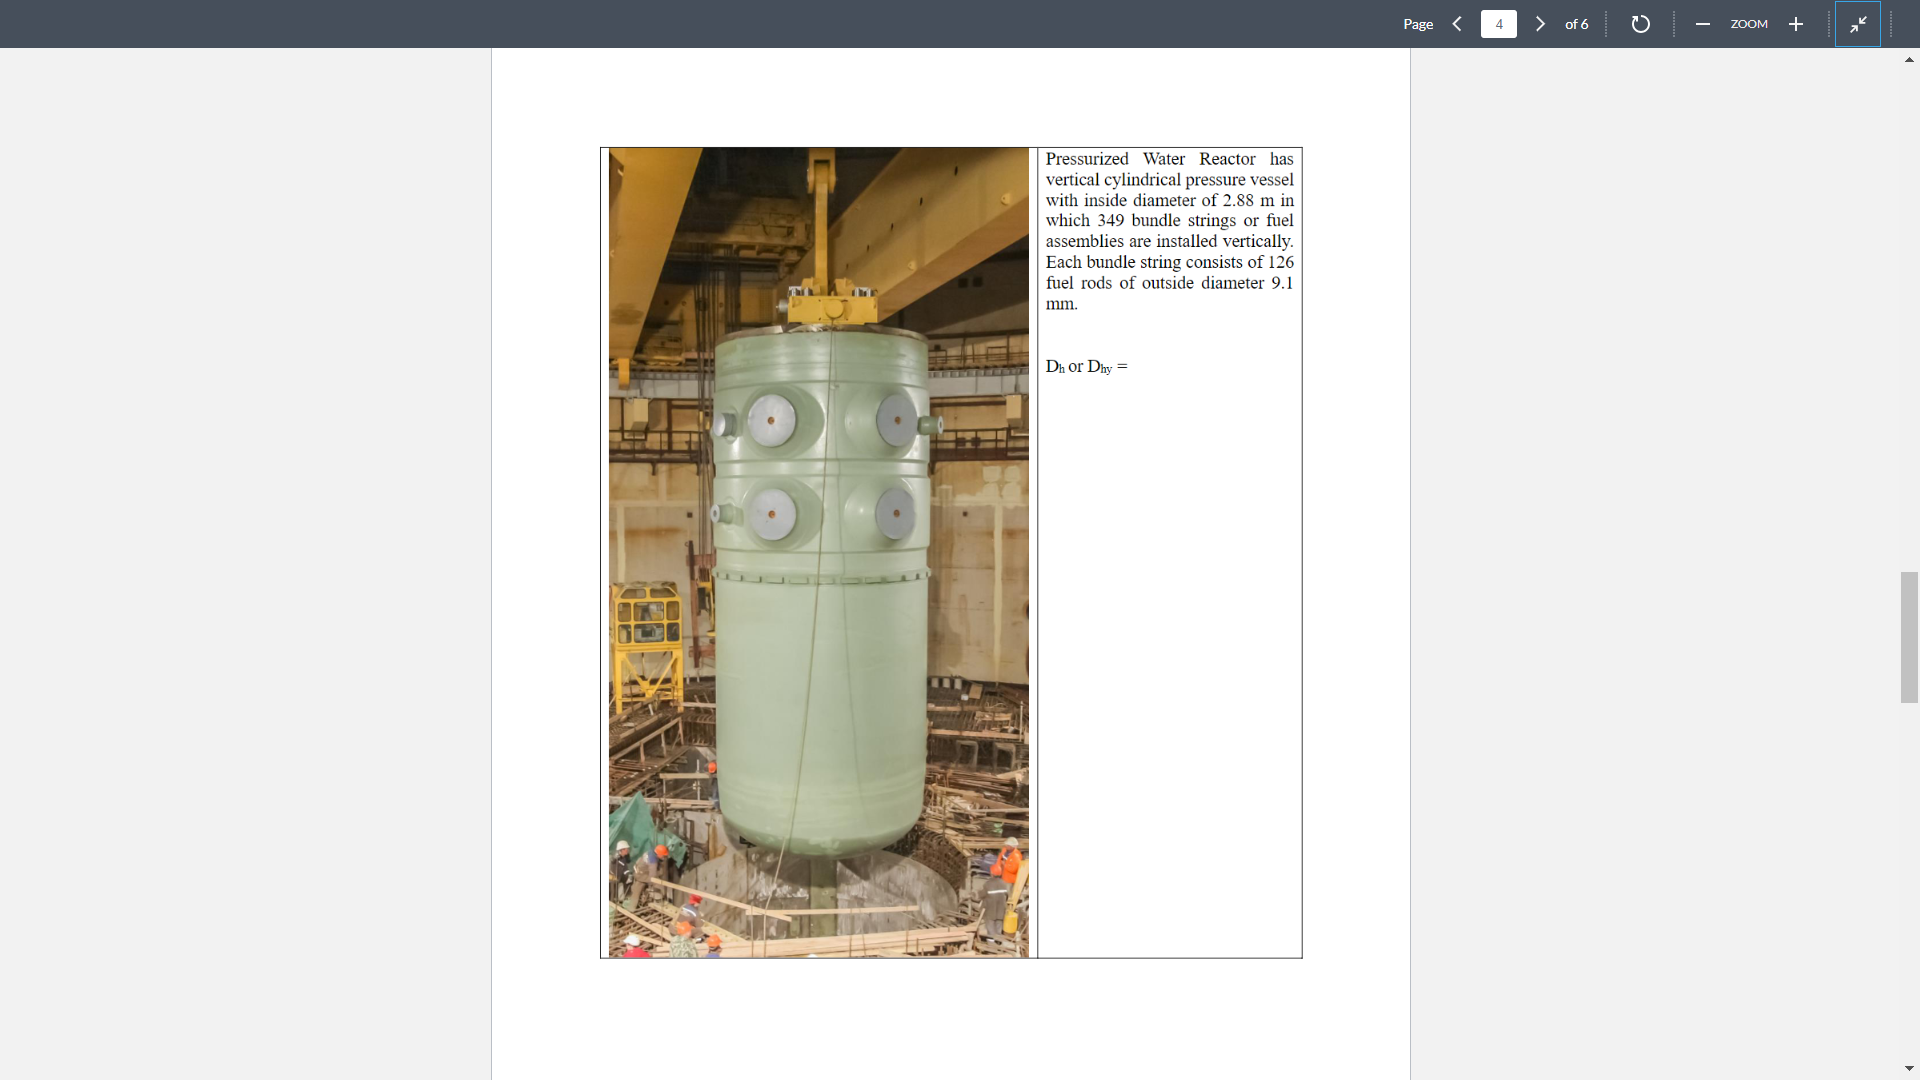Click the white margin of the PDF page
The image size is (1920, 1080).
[x=950, y=1020]
